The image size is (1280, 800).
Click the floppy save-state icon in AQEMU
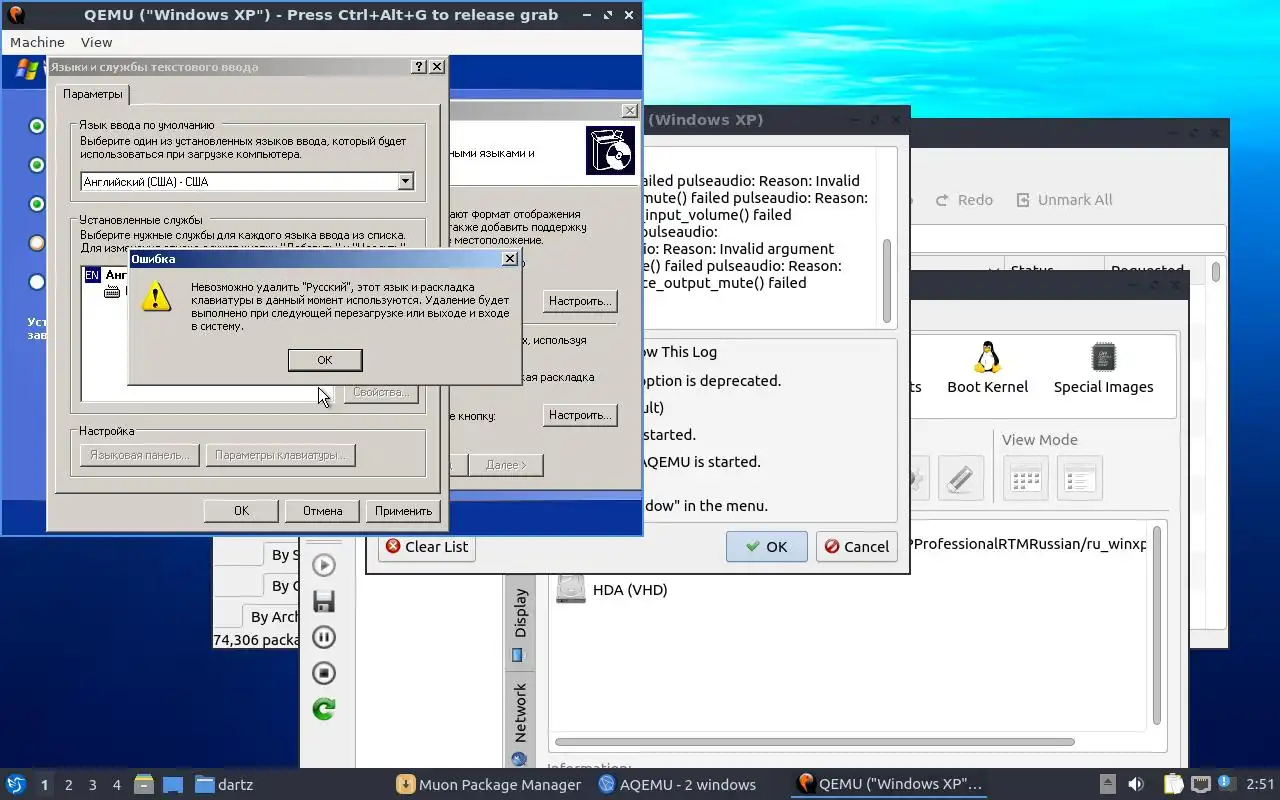(324, 601)
